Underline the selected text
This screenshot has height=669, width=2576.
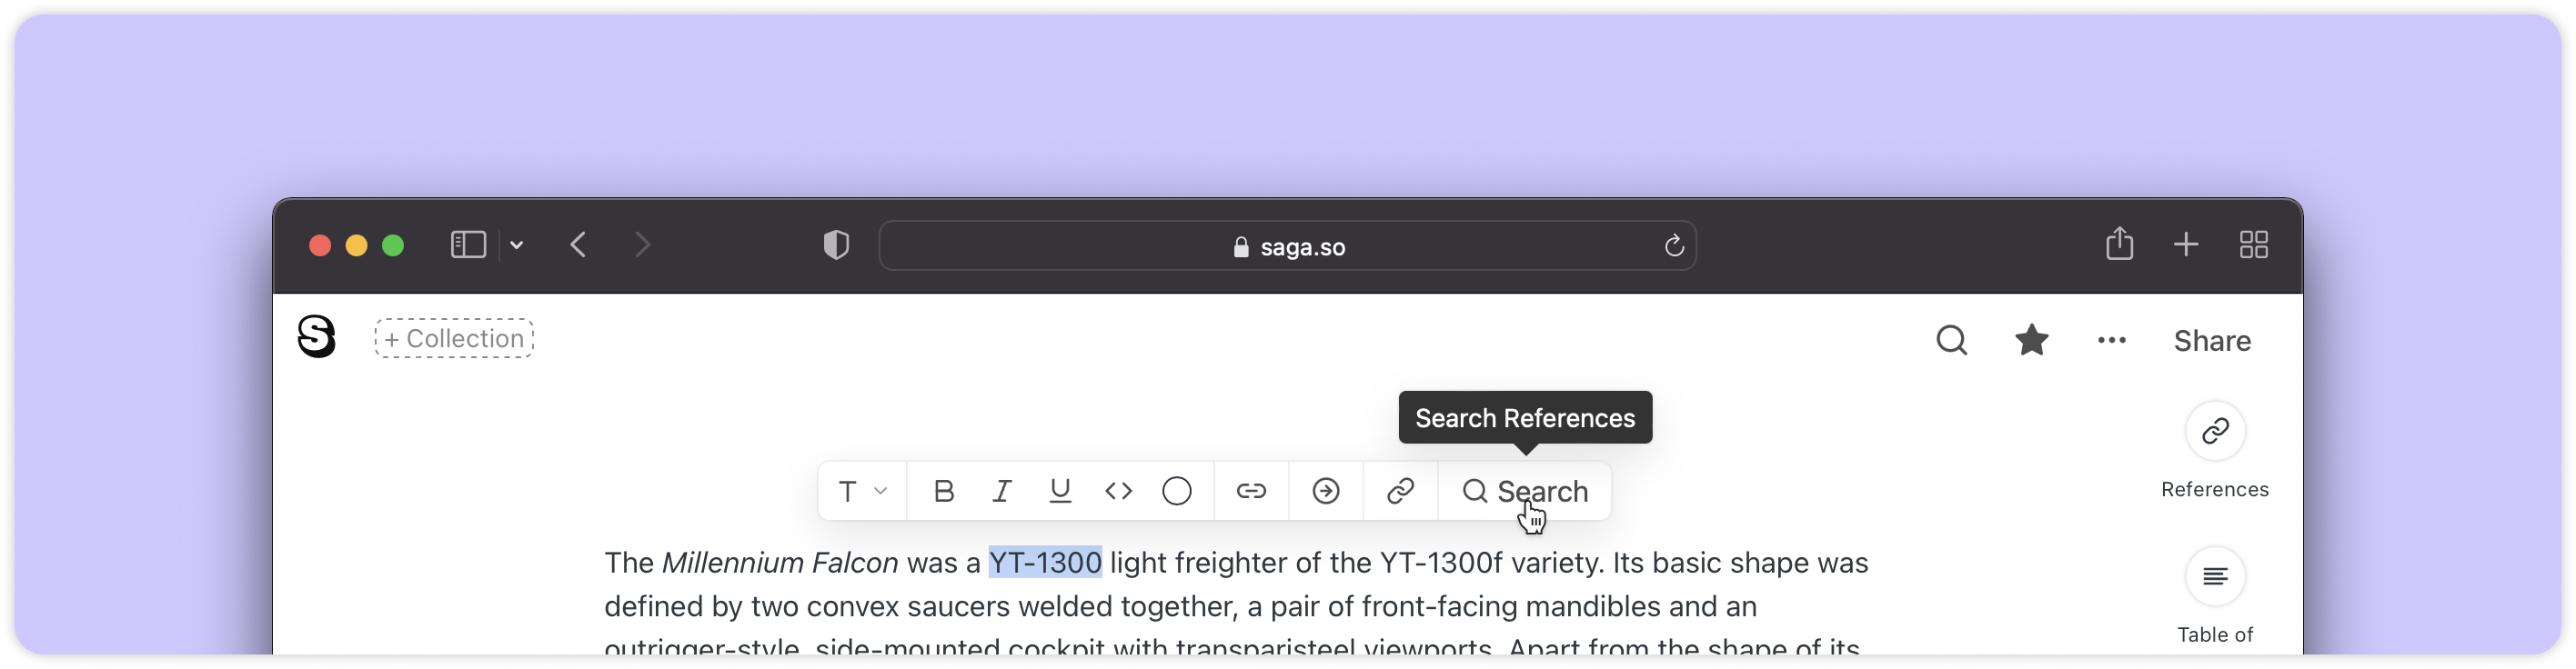pos(1060,491)
